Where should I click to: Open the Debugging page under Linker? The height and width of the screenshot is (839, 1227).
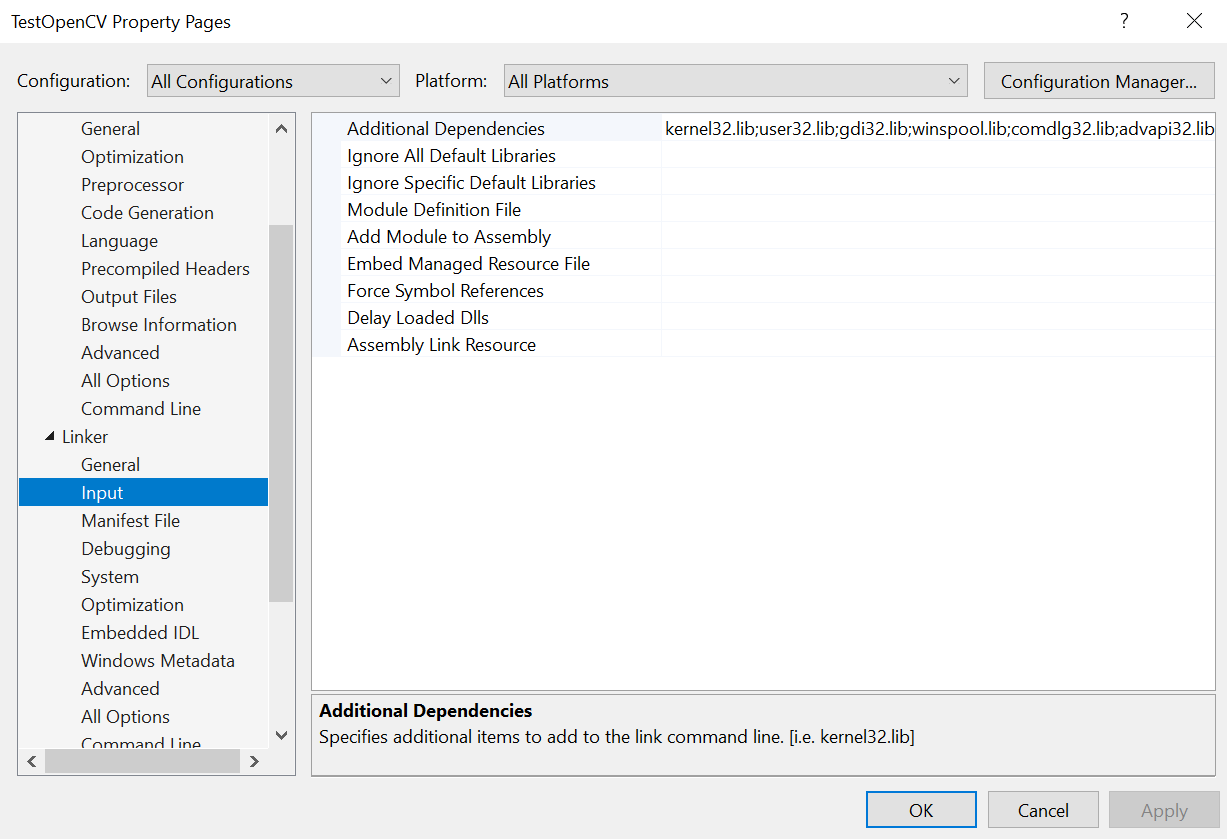125,548
